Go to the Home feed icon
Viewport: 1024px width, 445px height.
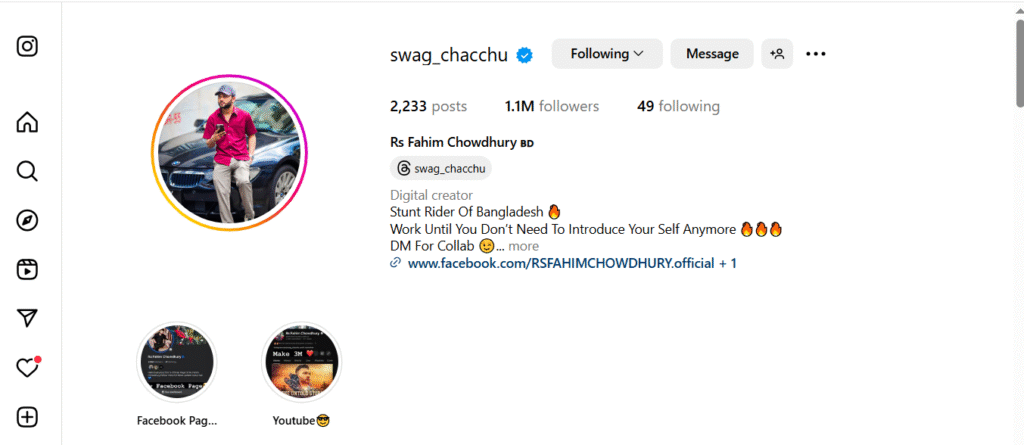(27, 122)
